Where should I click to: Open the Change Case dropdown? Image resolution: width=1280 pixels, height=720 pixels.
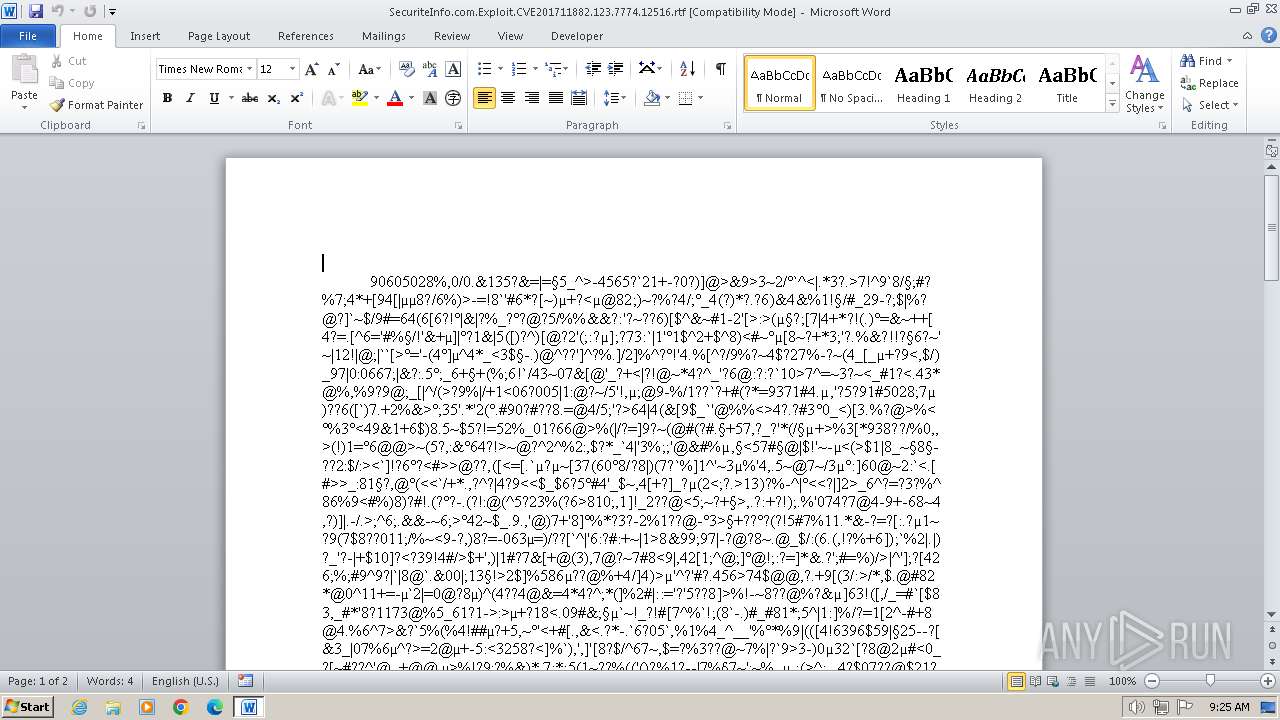pyautogui.click(x=369, y=69)
